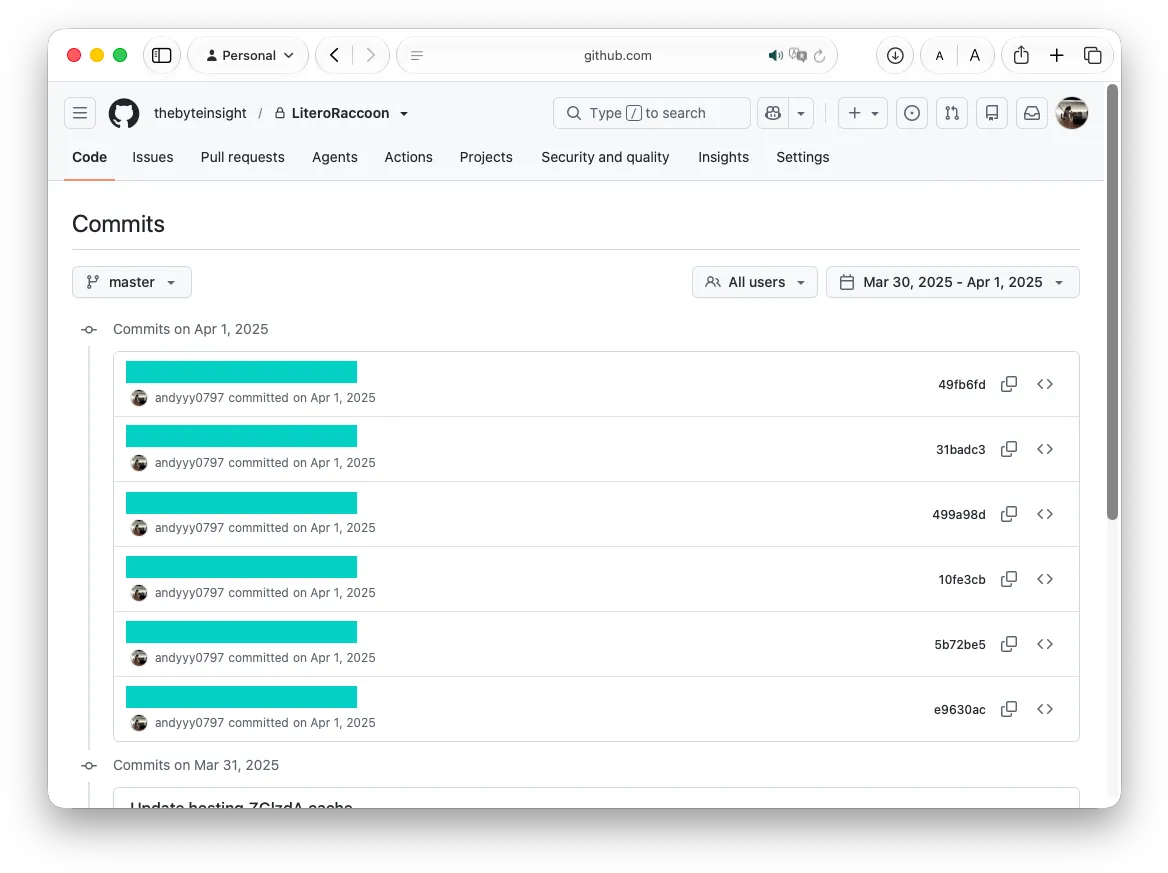Viewport: 1168px width, 873px height.
Task: Open the Mar 30 - Apr 1 date range picker
Action: tap(953, 282)
